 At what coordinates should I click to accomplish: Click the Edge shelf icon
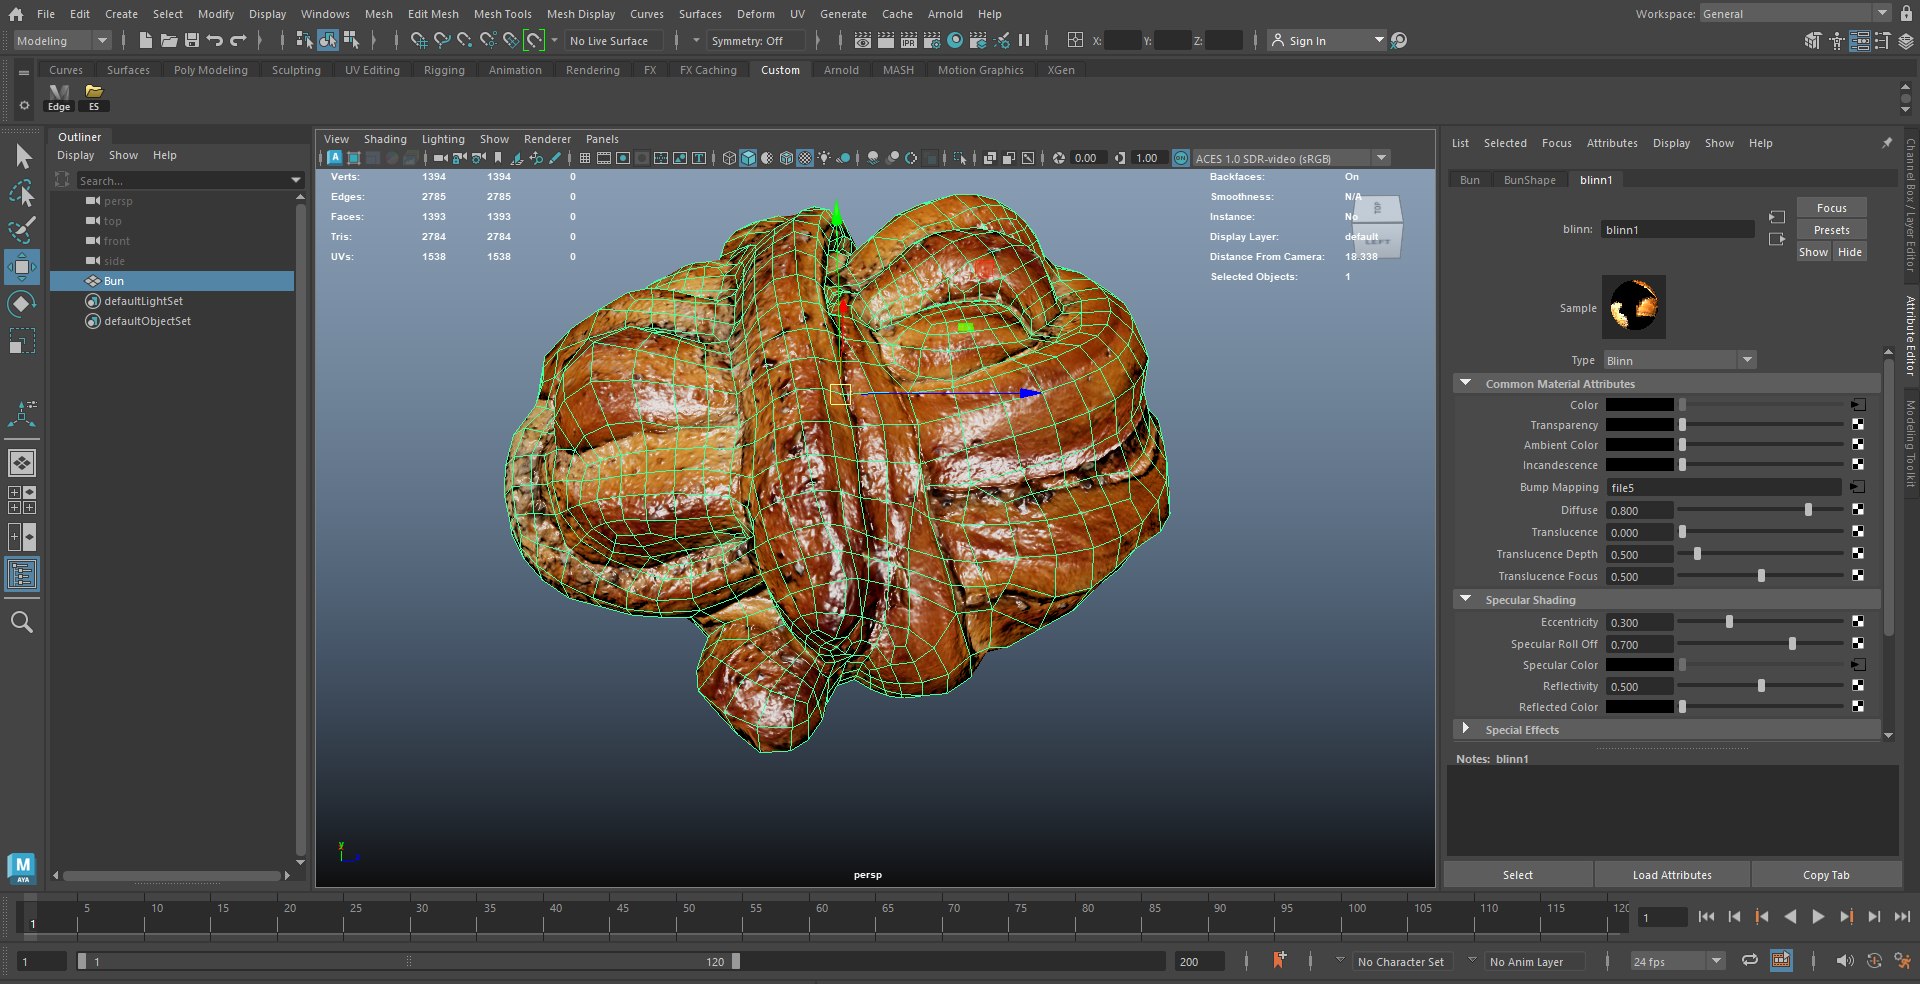(60, 97)
